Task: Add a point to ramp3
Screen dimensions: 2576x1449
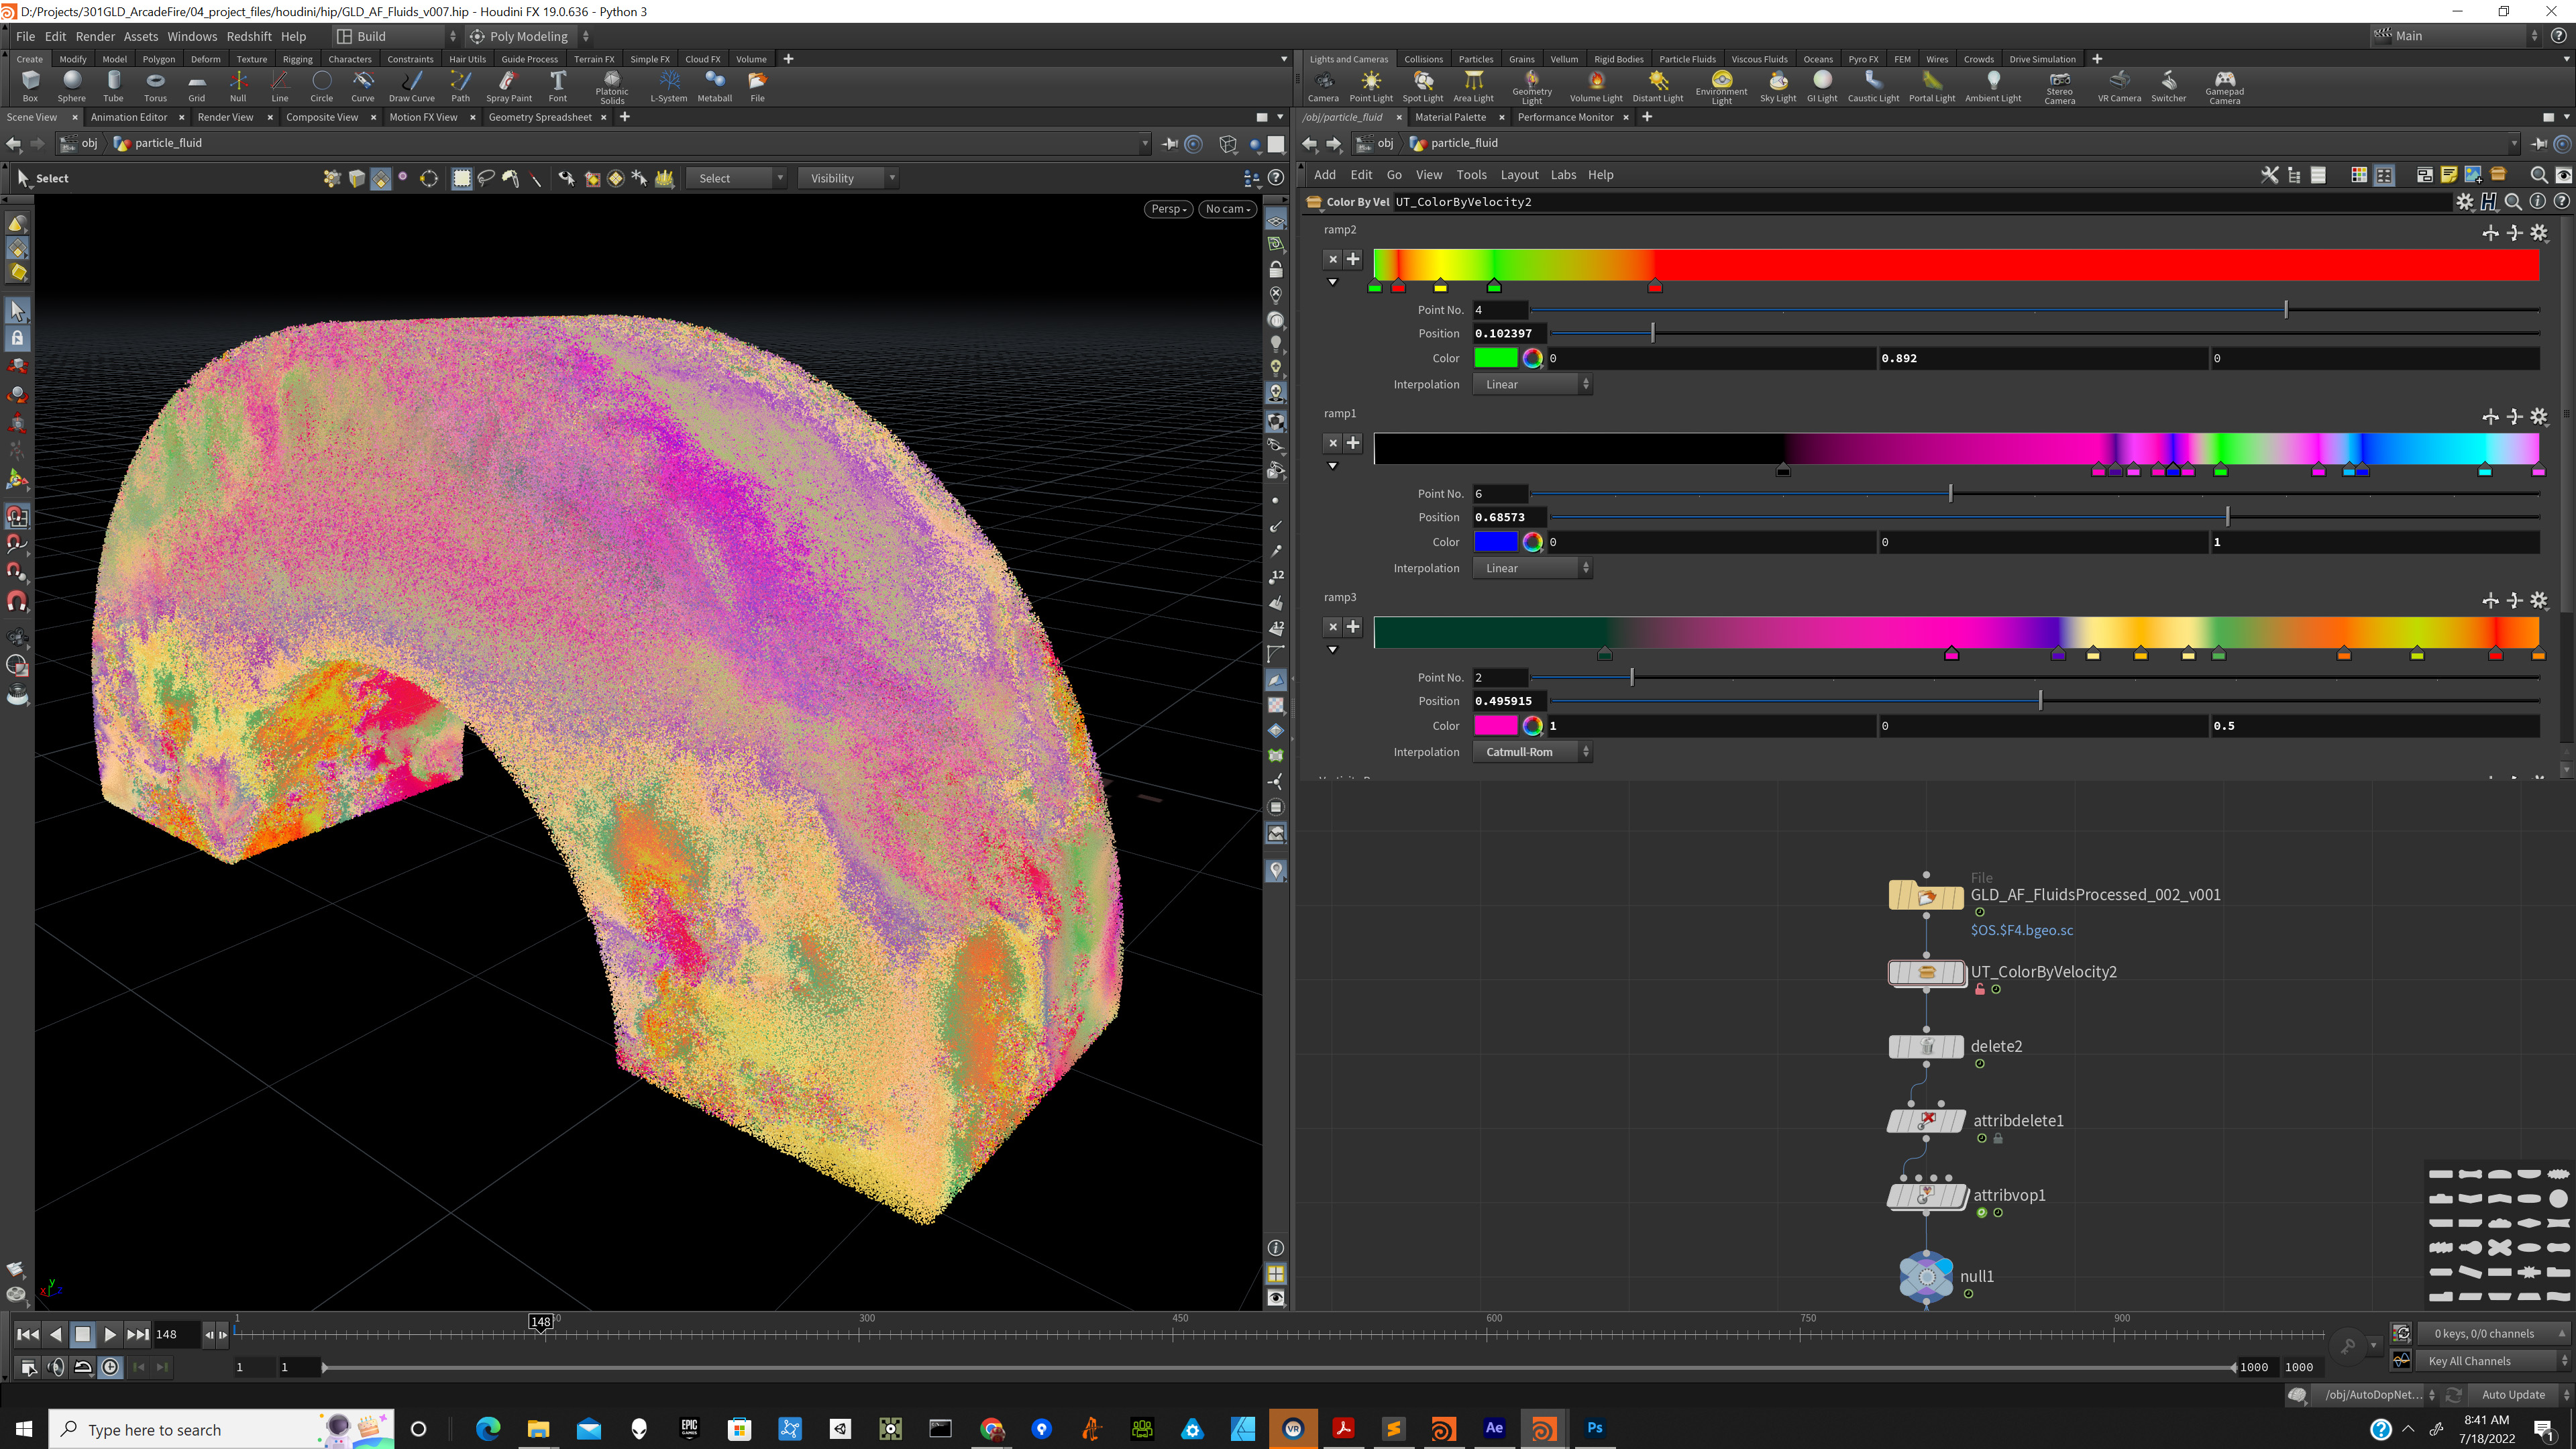Action: click(x=1353, y=627)
